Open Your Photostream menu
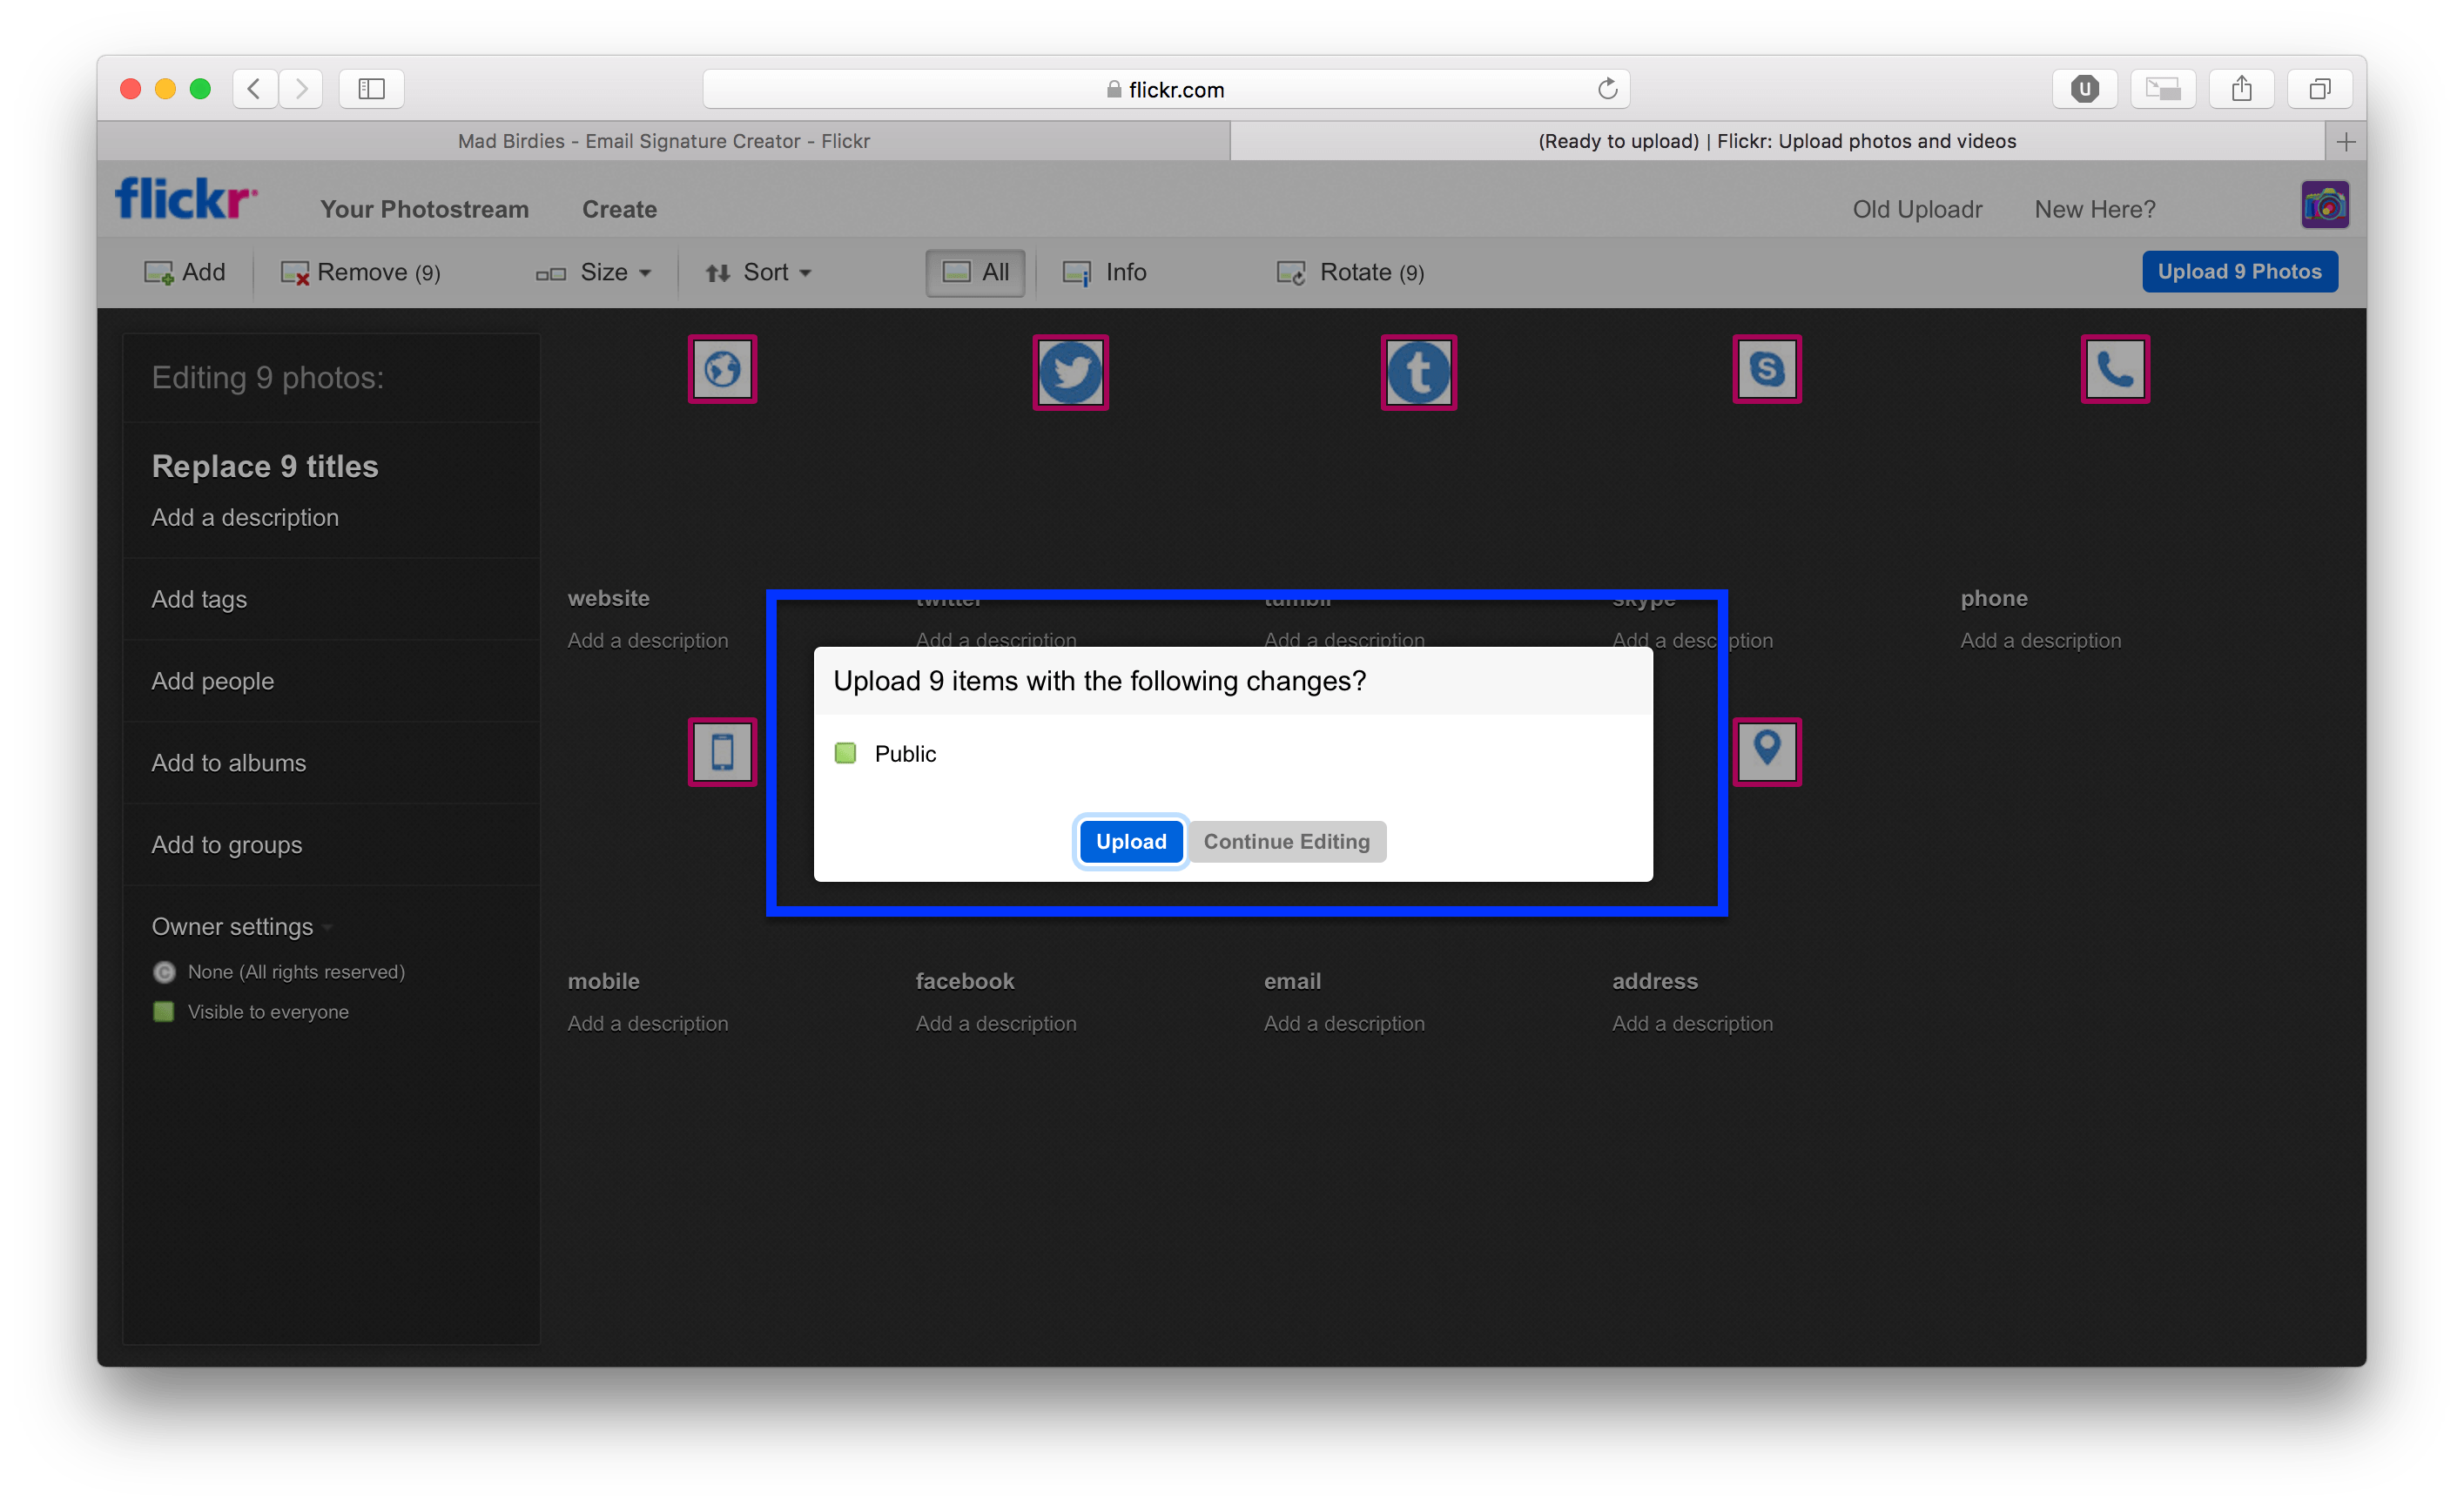 [x=424, y=209]
